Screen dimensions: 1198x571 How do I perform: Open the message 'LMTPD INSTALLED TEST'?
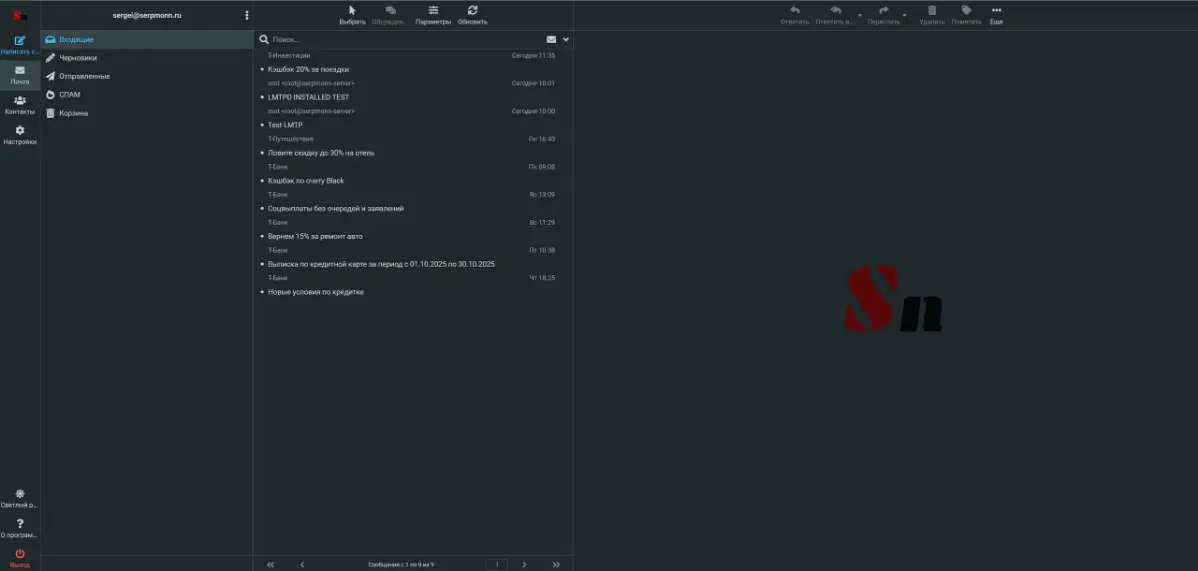coord(308,97)
